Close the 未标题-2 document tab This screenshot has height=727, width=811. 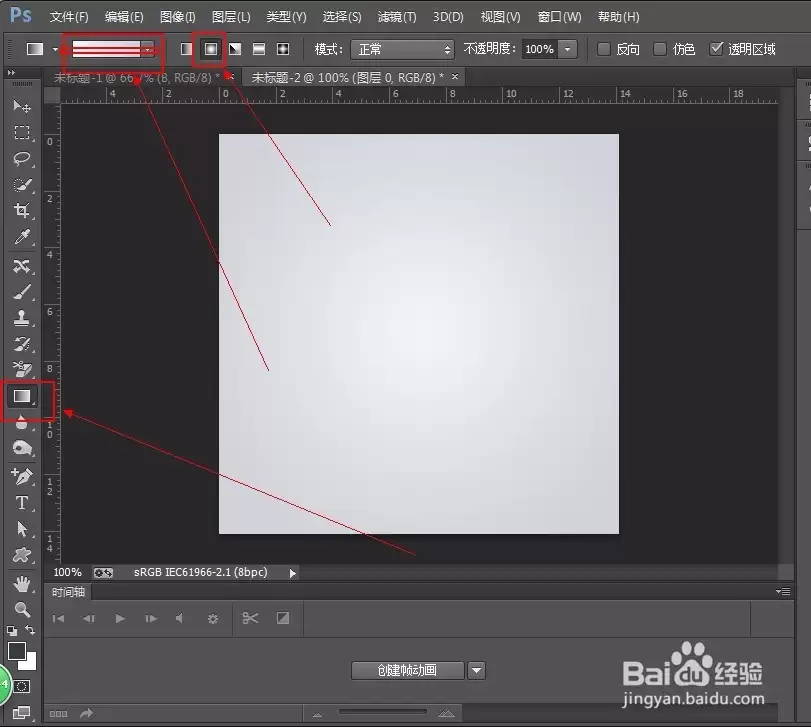click(455, 77)
